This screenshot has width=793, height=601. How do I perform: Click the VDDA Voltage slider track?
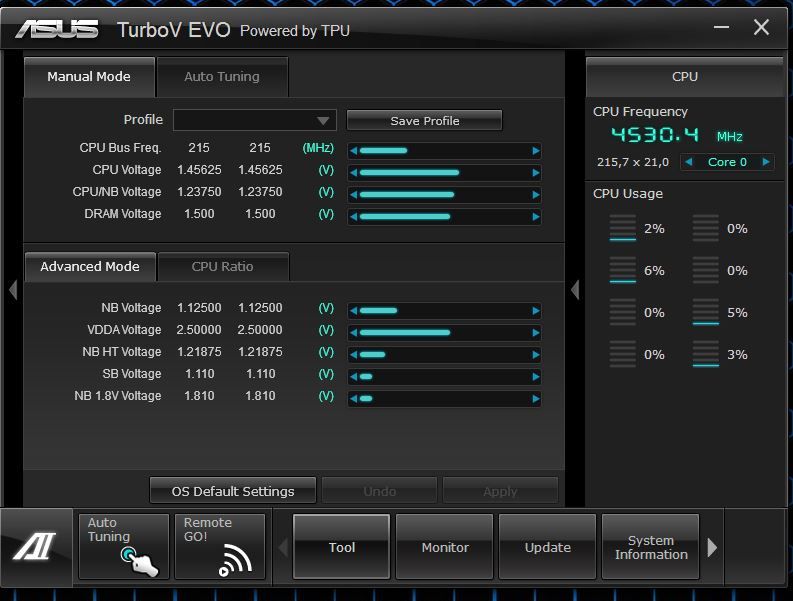[x=445, y=332]
